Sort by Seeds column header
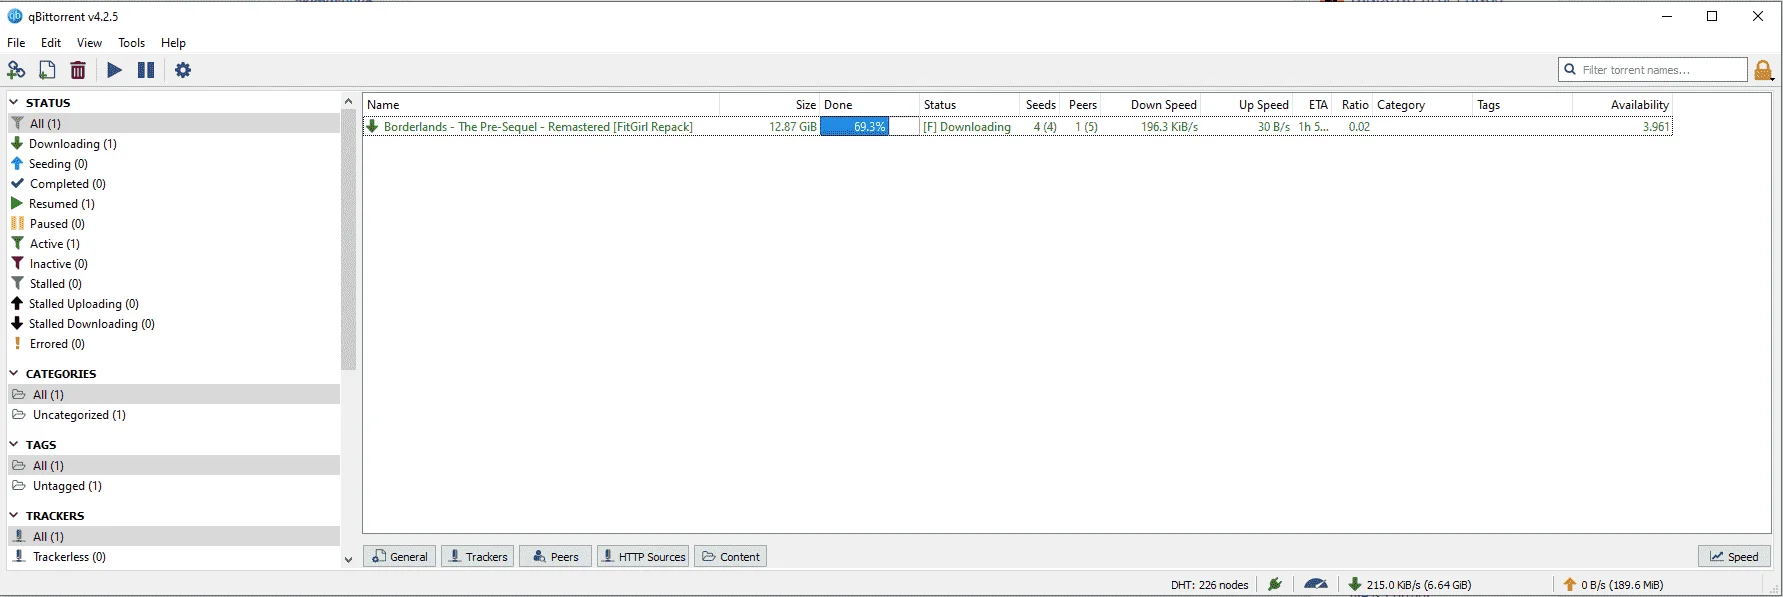Image resolution: width=1783 pixels, height=597 pixels. point(1041,105)
